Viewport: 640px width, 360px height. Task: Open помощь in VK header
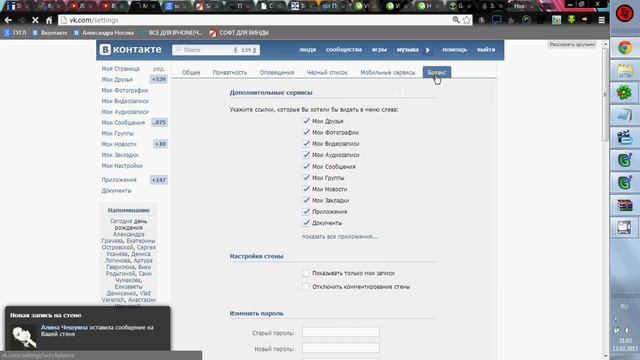(455, 50)
